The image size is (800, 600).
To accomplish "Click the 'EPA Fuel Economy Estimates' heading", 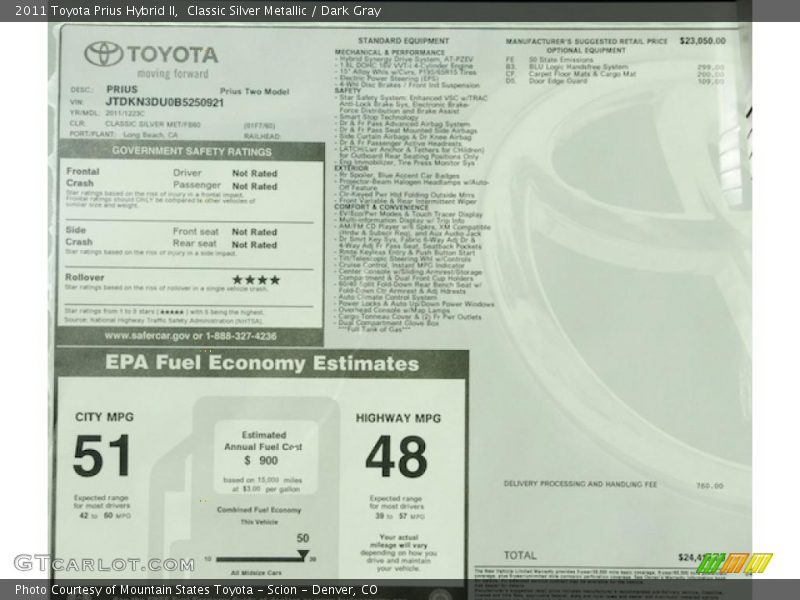I will pos(262,363).
